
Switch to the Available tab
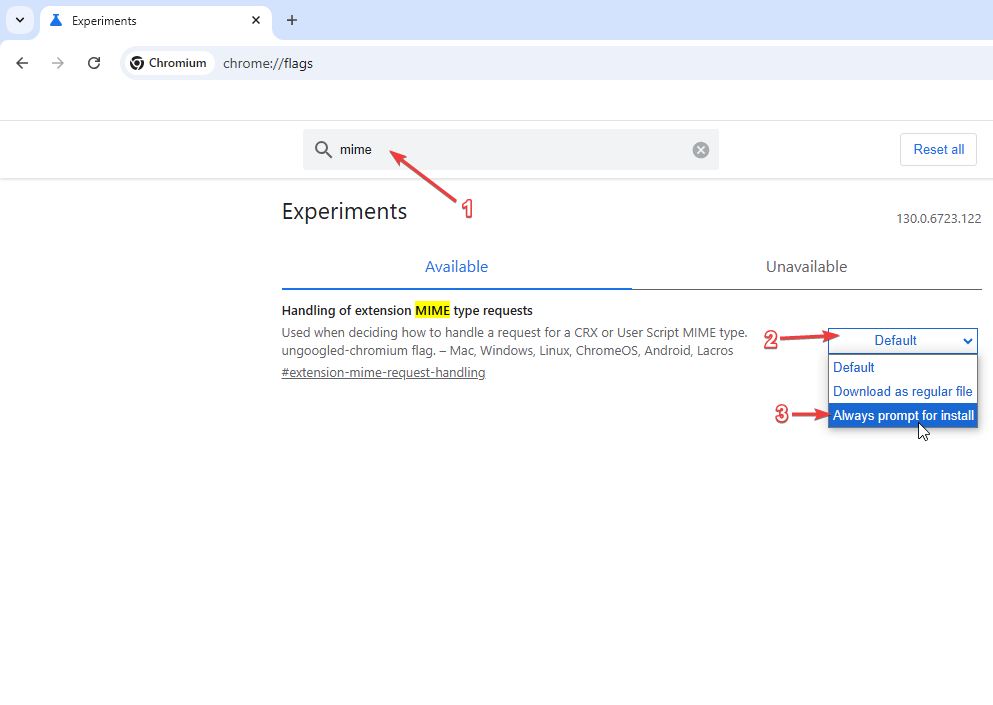coord(456,267)
